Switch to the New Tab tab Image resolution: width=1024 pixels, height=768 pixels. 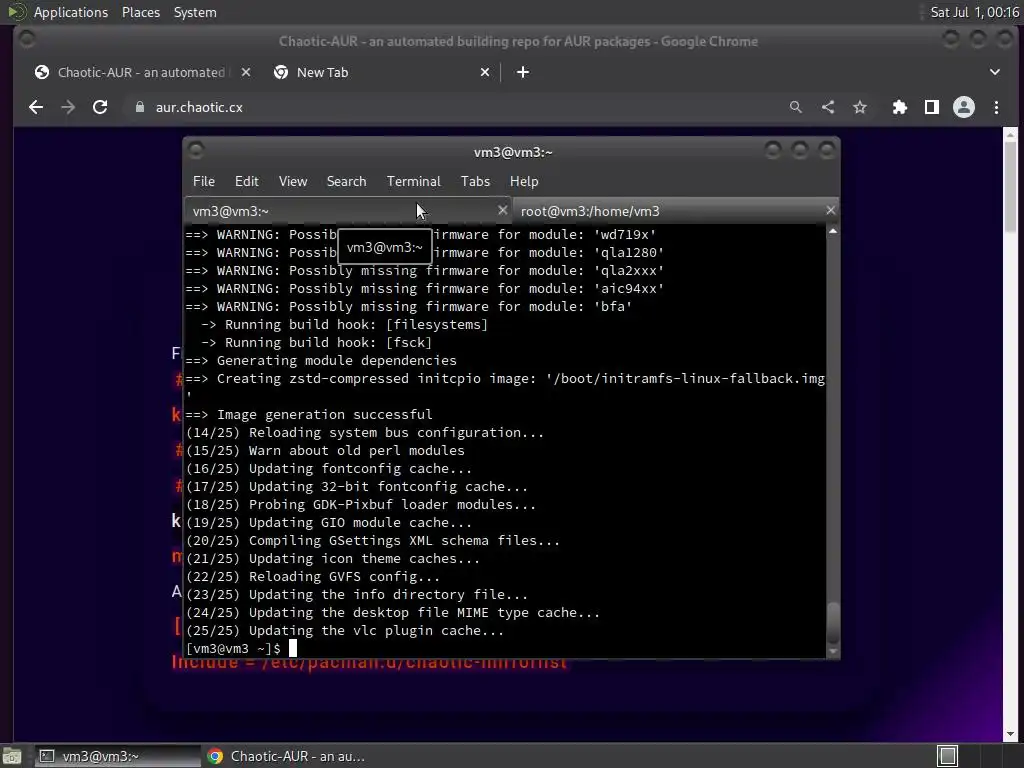[x=382, y=72]
